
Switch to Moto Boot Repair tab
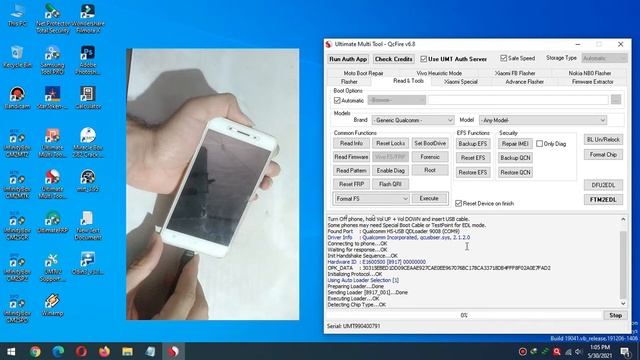click(363, 73)
